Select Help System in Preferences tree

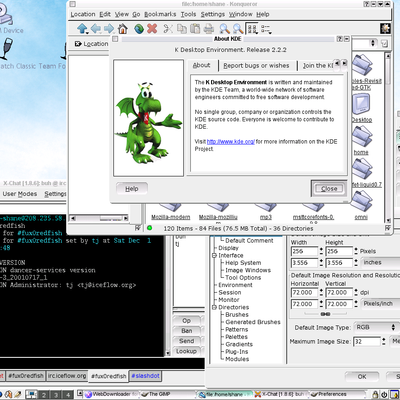tap(243, 263)
